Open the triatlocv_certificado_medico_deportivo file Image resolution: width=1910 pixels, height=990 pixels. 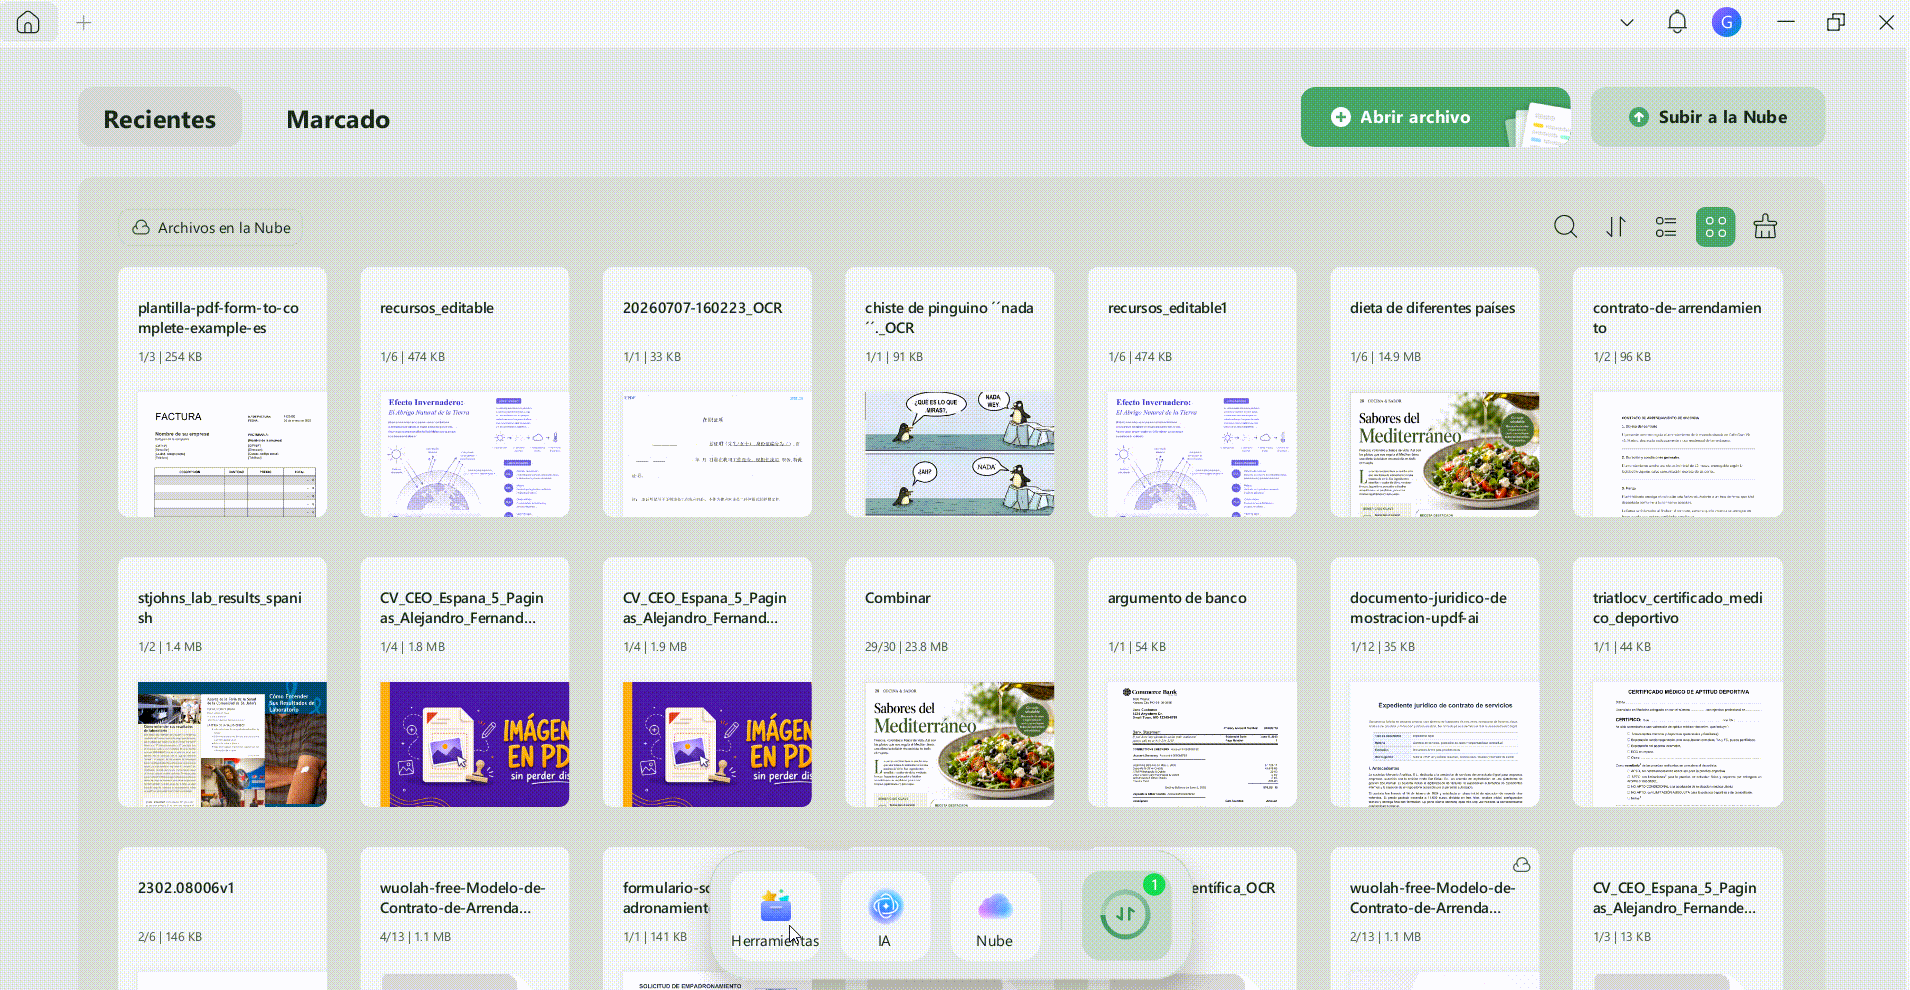pos(1678,682)
